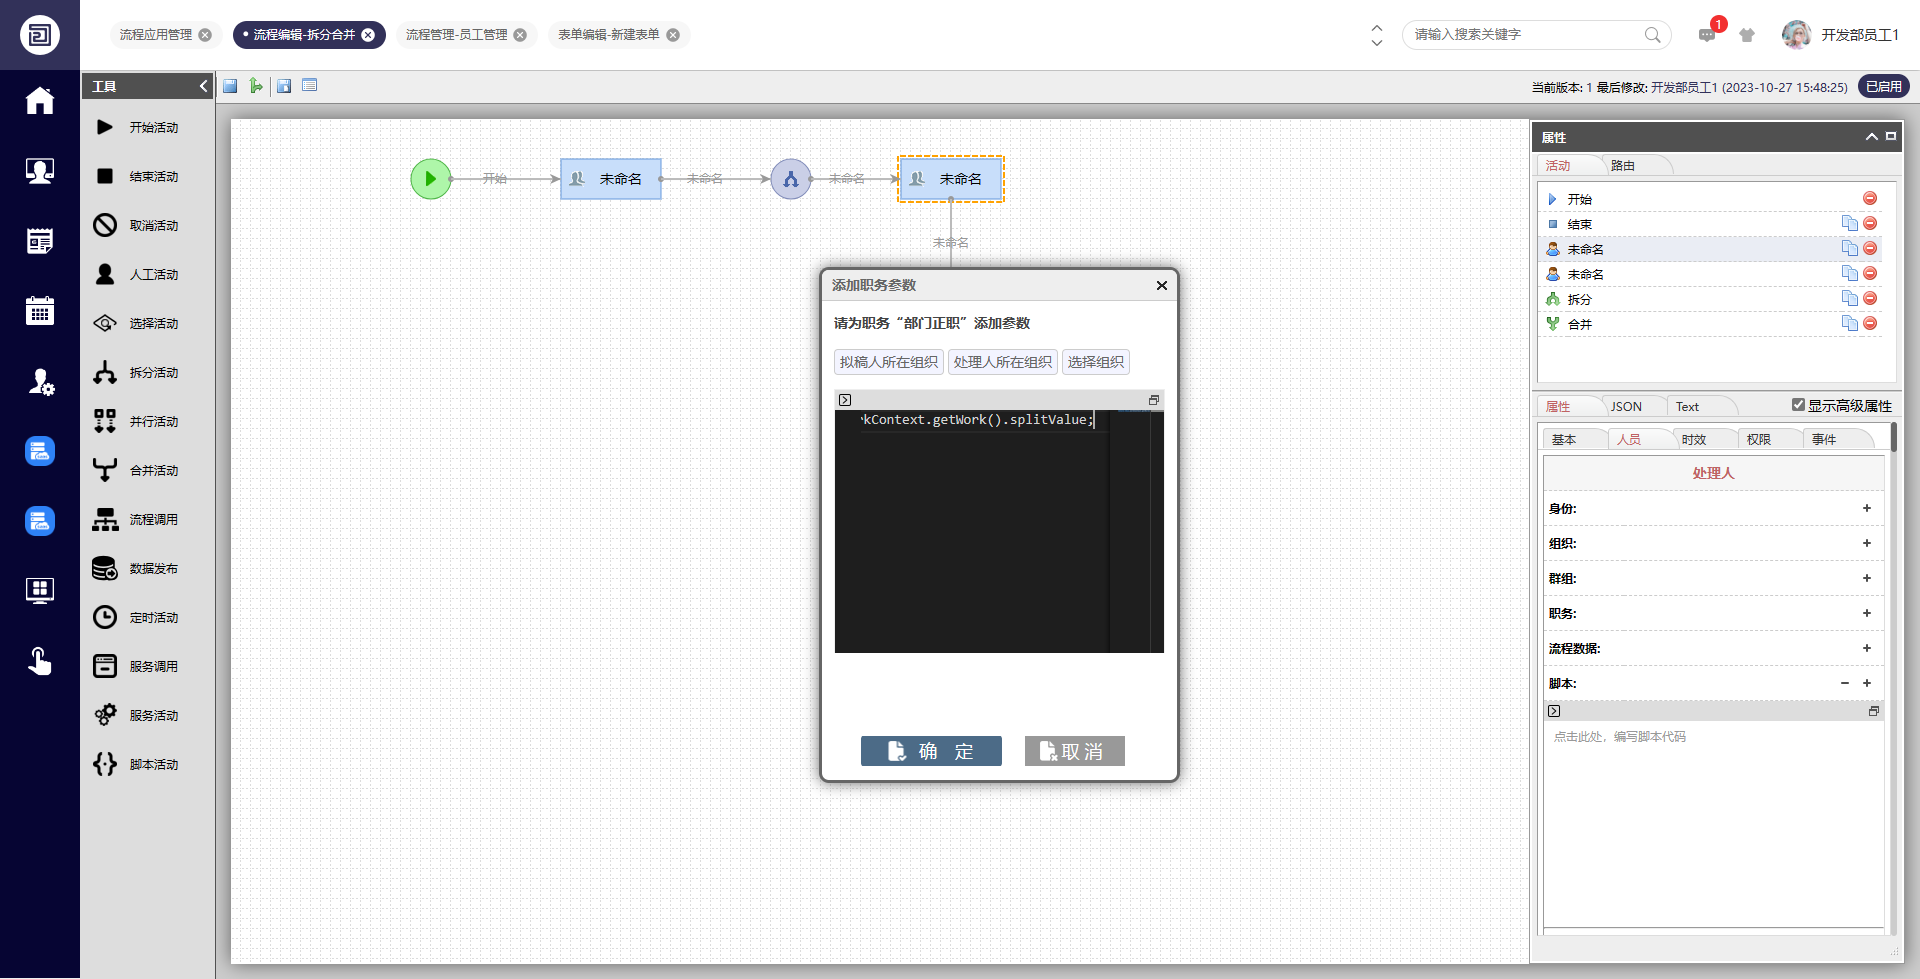1920x979 pixels.
Task: Select the 拆分活动 tool
Action: pos(137,372)
